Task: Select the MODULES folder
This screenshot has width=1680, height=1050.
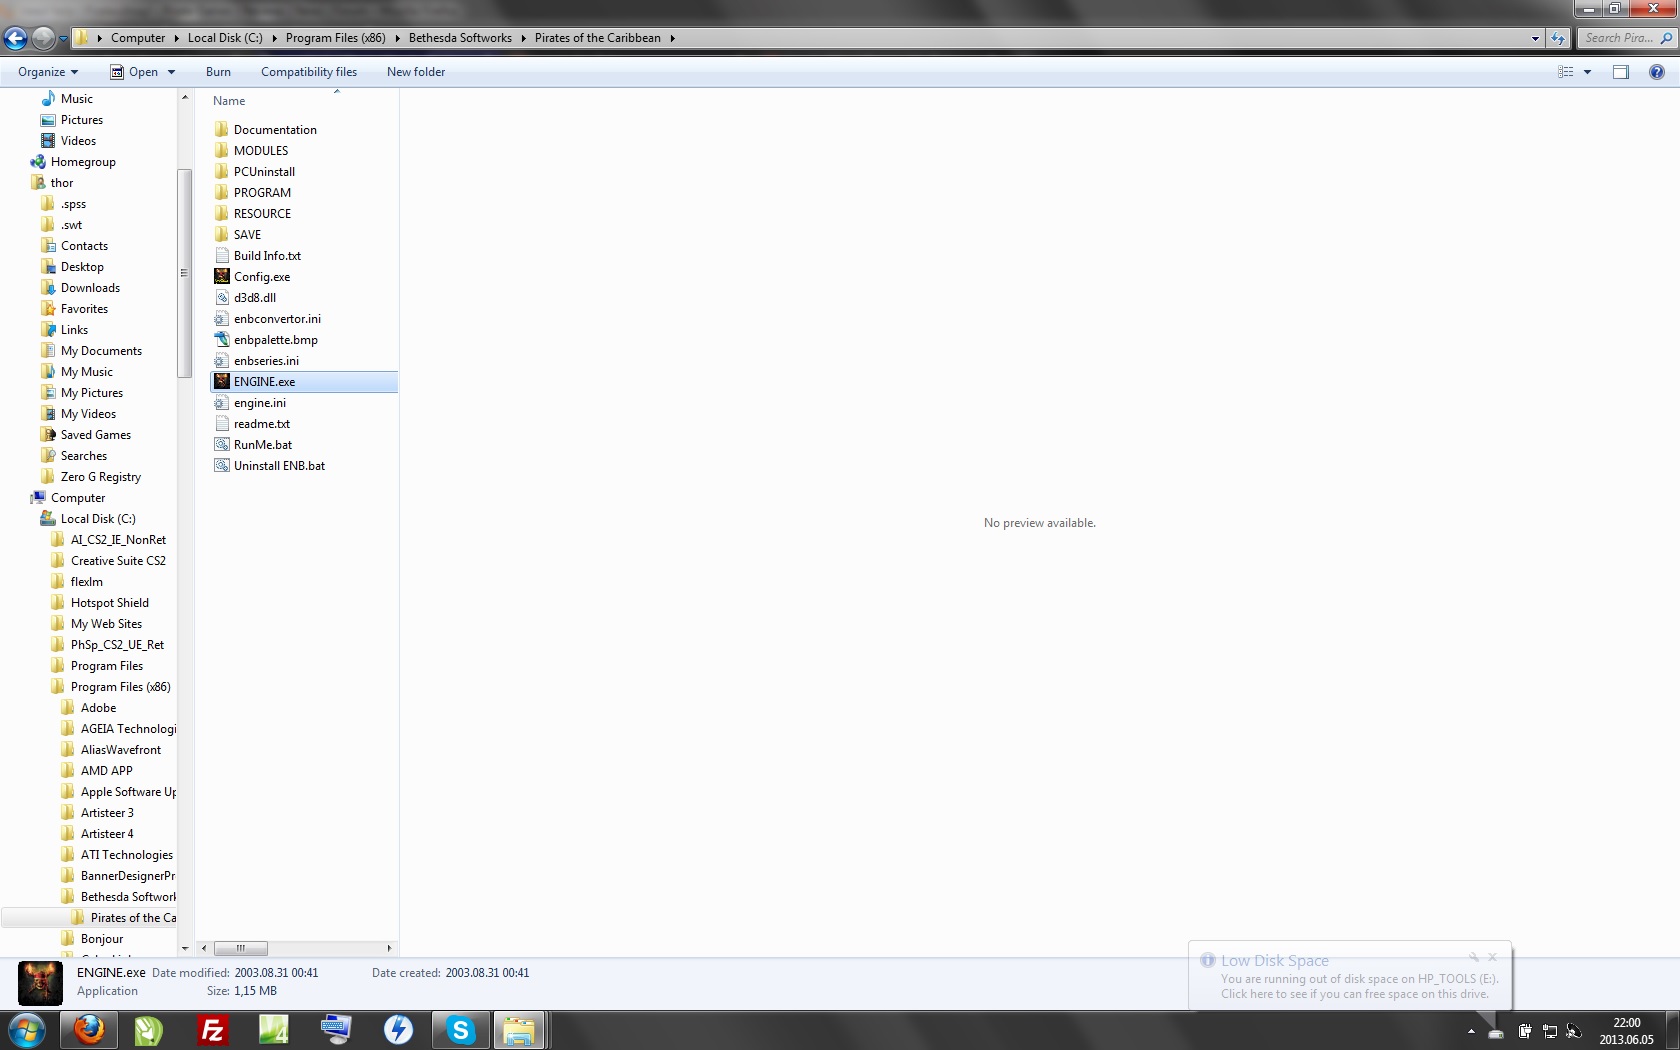Action: point(261,151)
